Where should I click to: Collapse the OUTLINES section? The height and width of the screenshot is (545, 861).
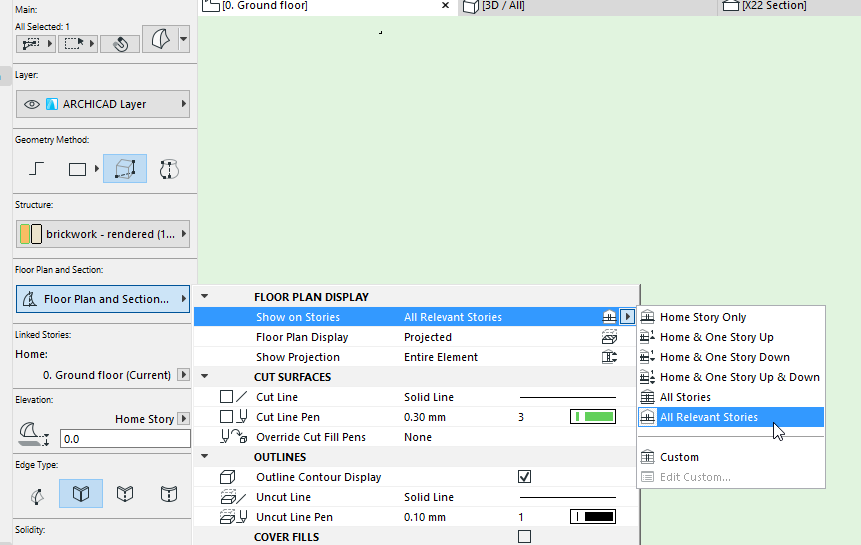point(204,457)
